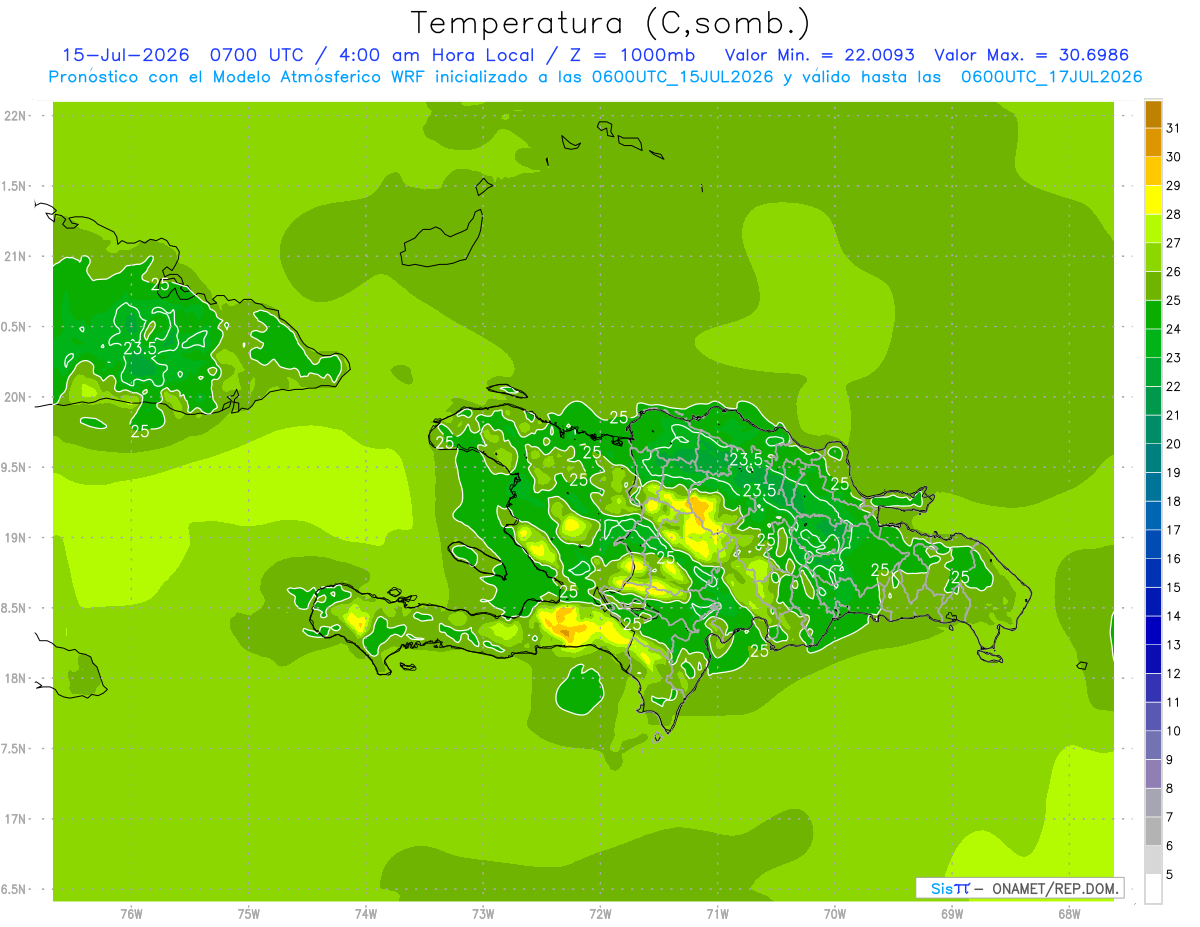1200x927 pixels.
Task: Click the '31' value on the color bar
Action: (1174, 128)
